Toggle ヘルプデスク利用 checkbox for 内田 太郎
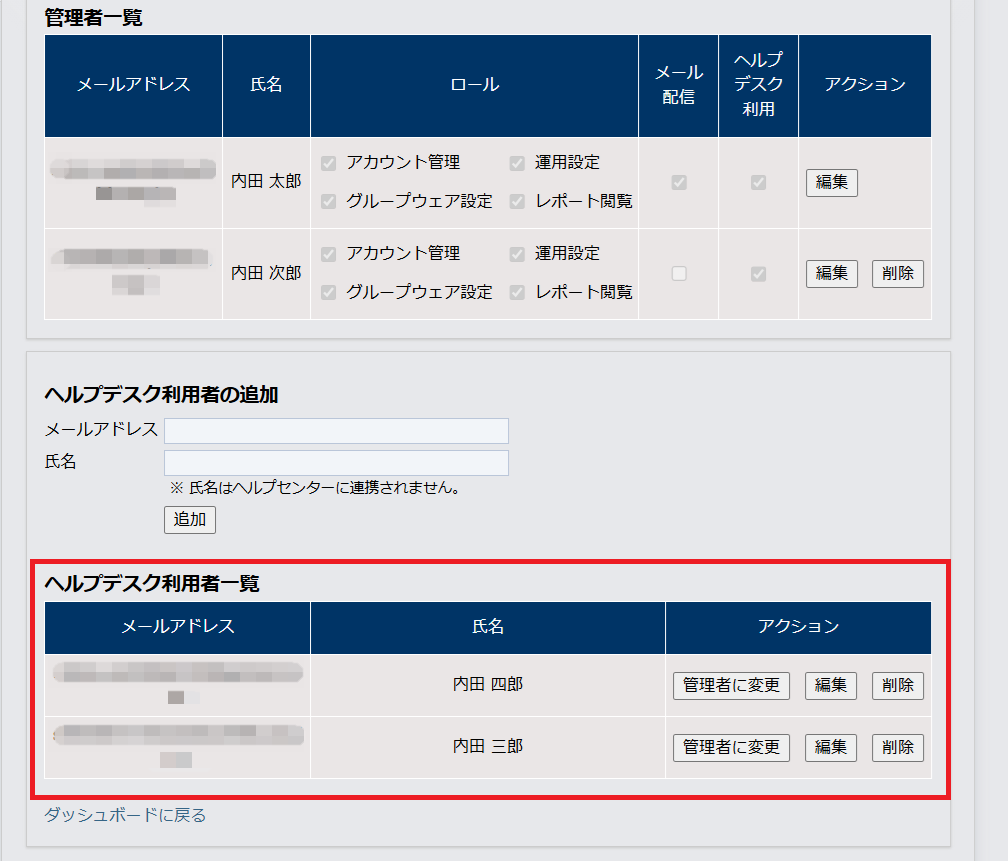 pos(757,182)
